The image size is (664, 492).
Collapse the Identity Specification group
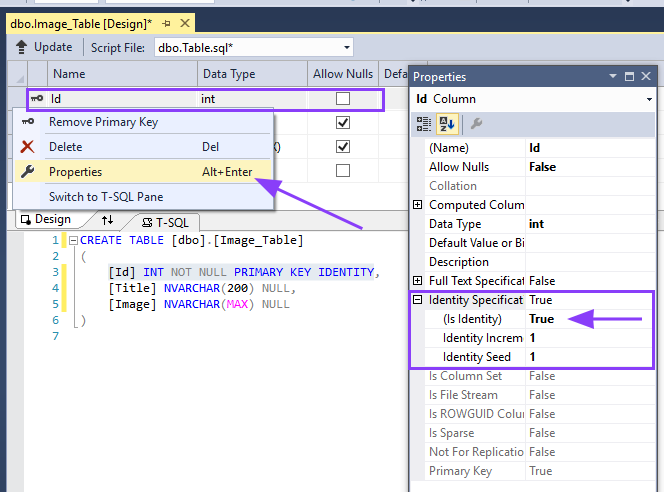click(417, 300)
